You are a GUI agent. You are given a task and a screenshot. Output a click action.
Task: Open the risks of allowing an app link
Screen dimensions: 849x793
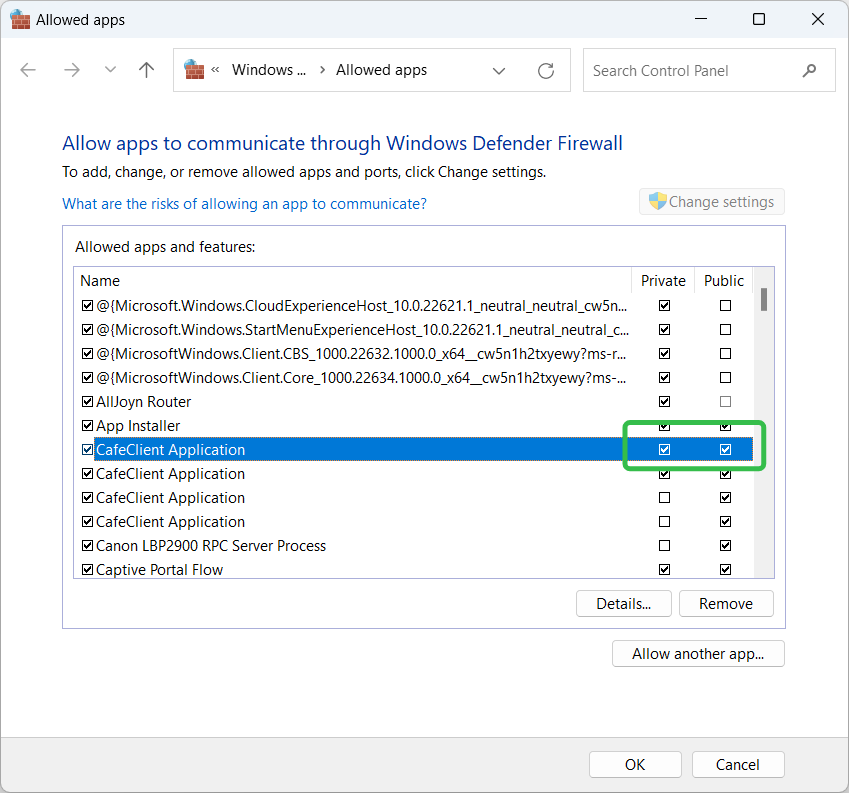pyautogui.click(x=244, y=204)
